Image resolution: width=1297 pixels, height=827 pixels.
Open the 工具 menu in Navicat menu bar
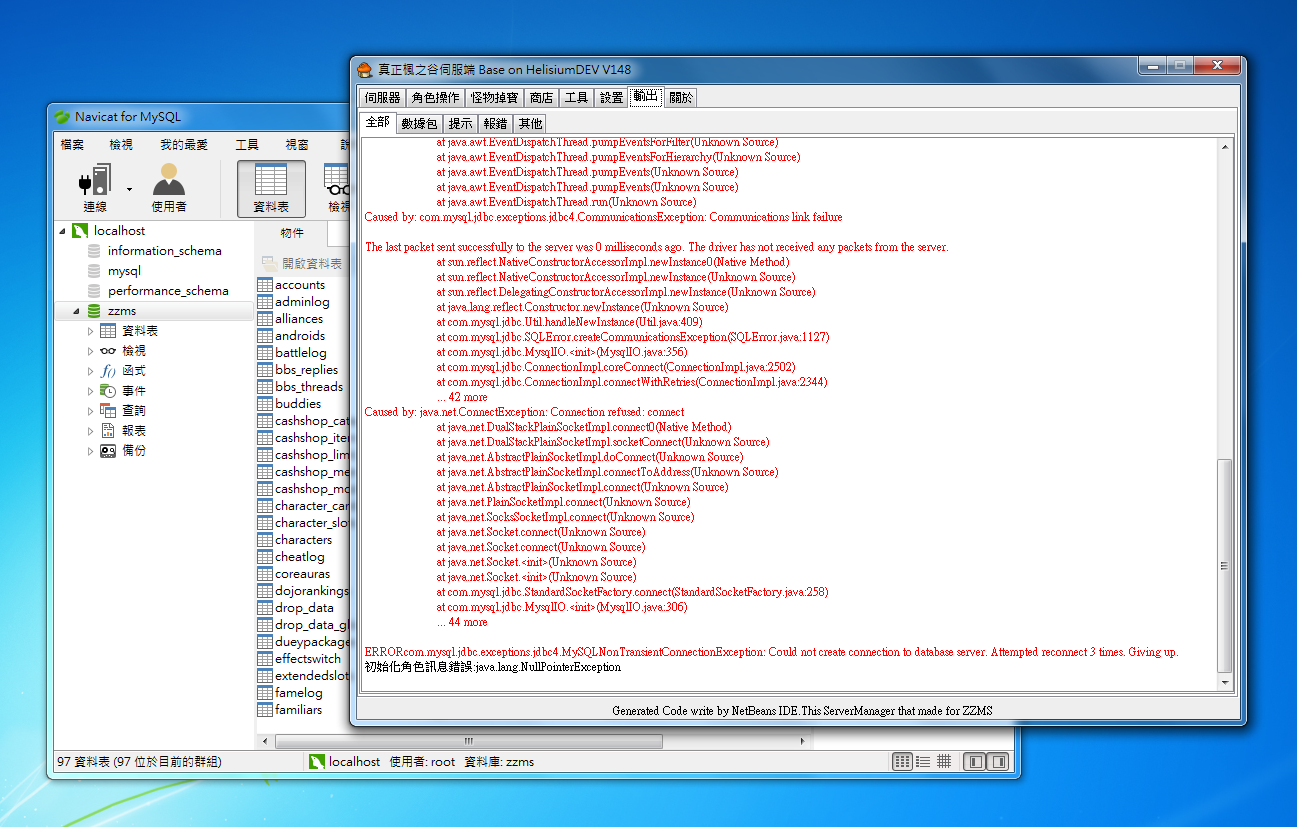click(x=247, y=145)
